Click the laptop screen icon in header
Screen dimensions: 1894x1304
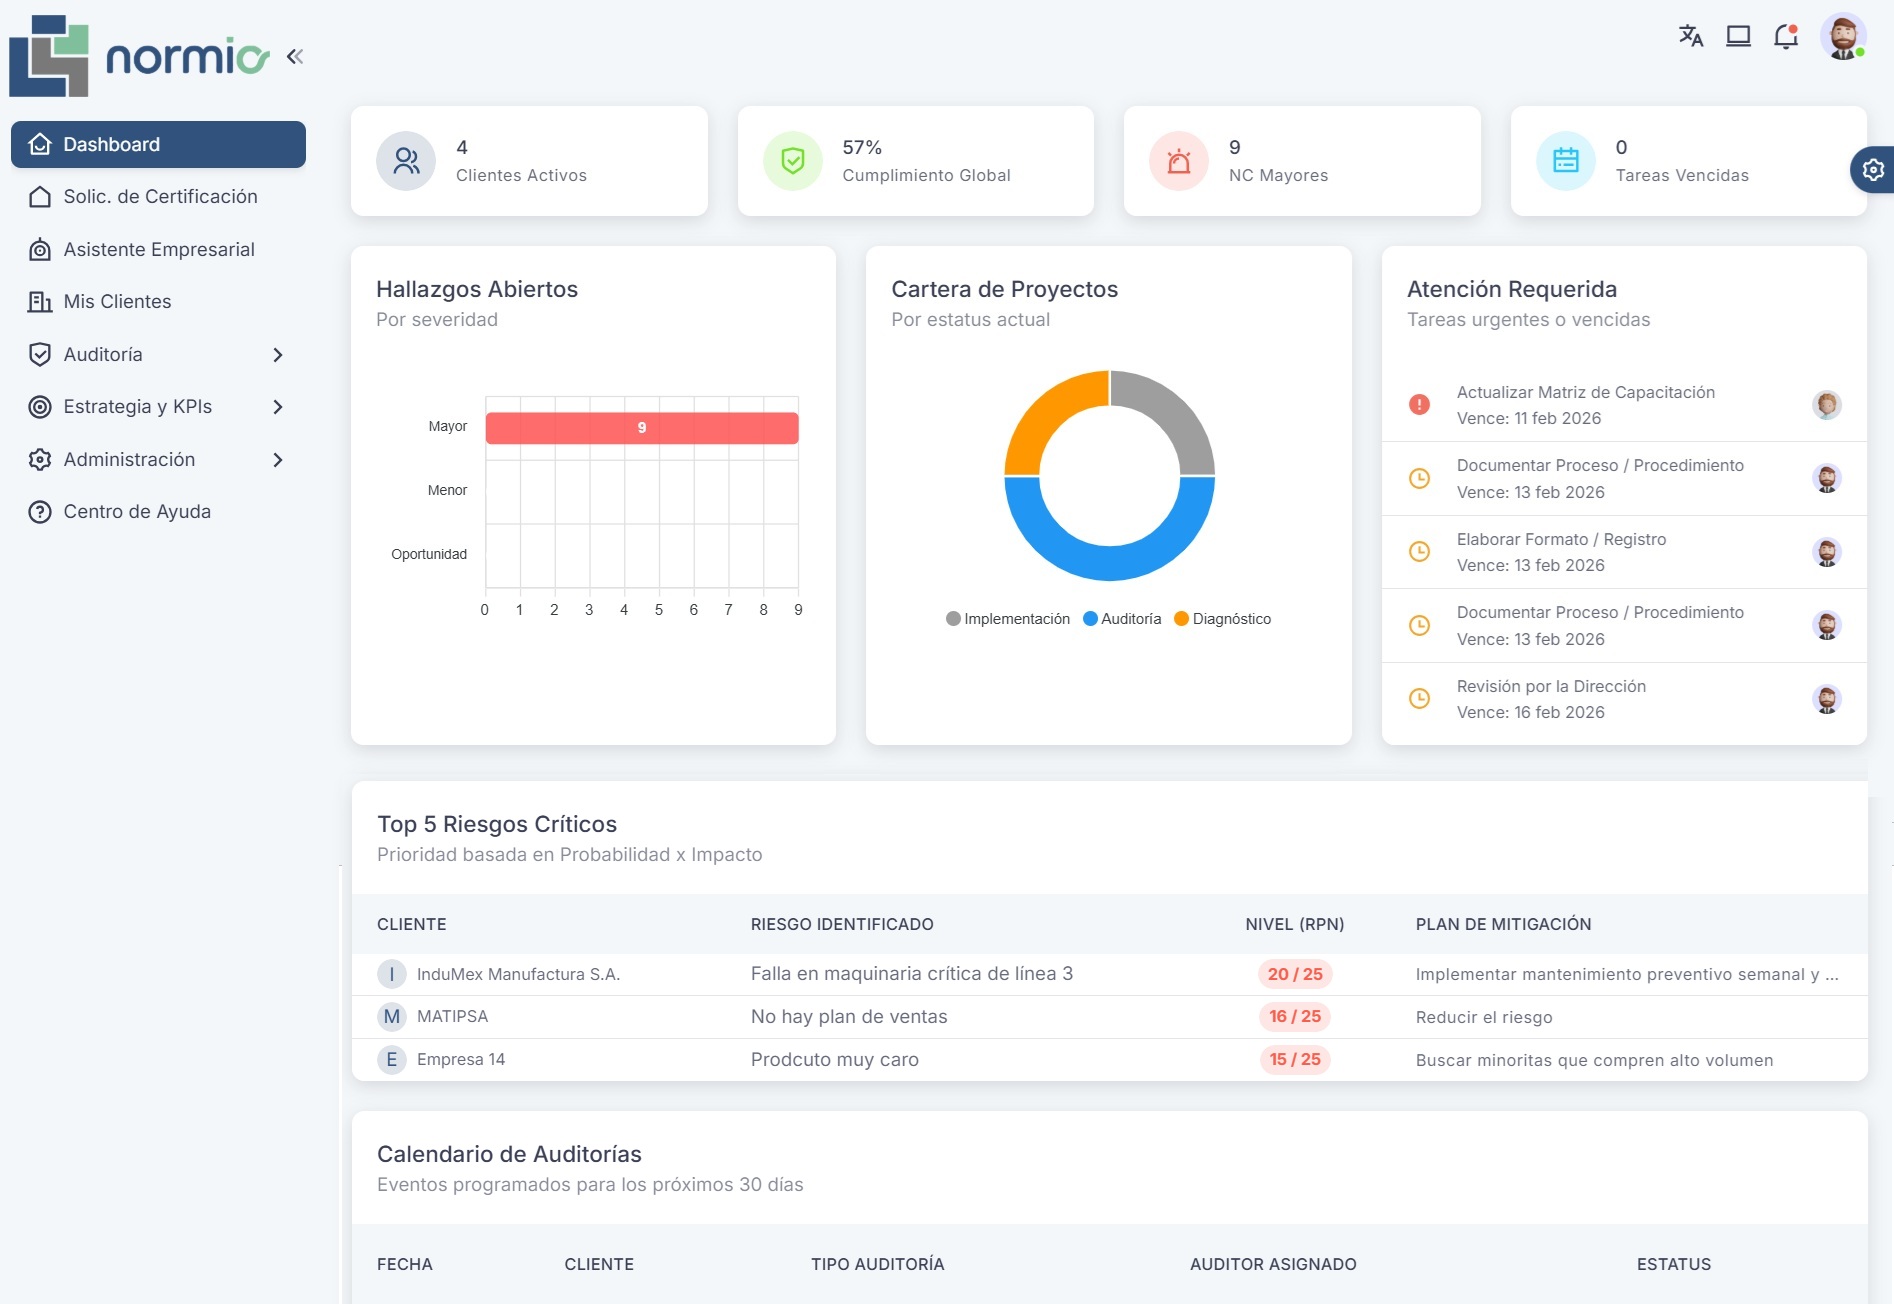(x=1738, y=37)
